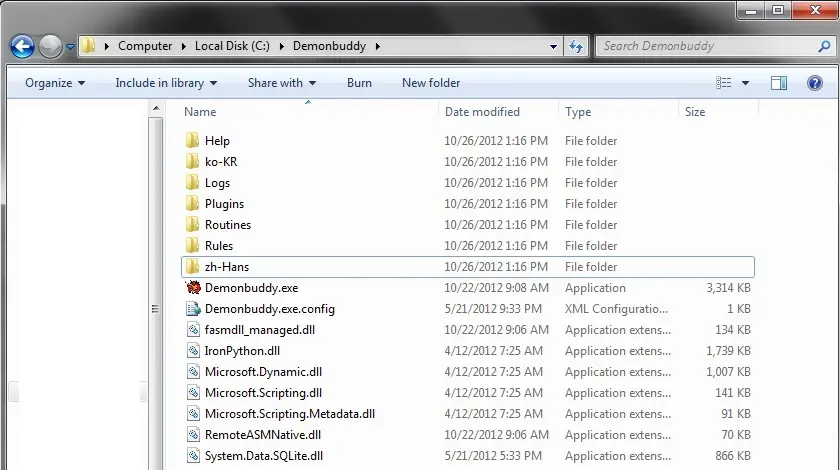Click the 866 KB size value

pyautogui.click(x=732, y=456)
